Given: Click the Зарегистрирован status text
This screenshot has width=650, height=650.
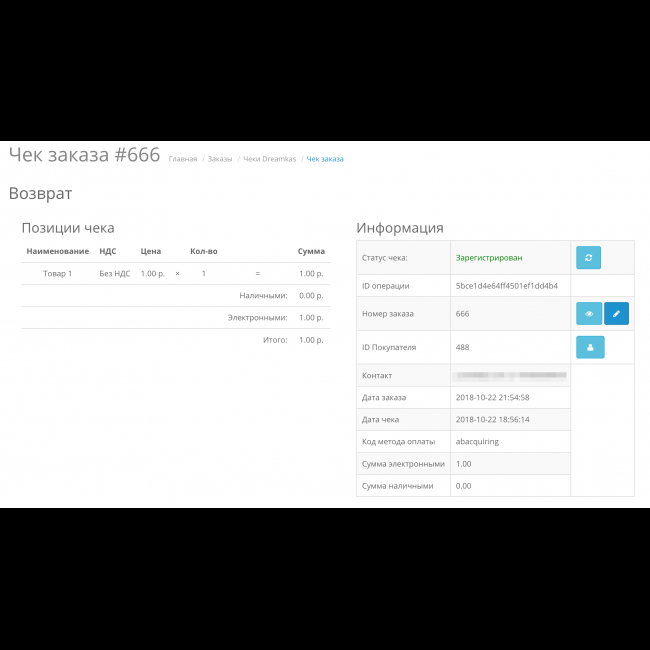Looking at the screenshot, I should (x=488, y=258).
